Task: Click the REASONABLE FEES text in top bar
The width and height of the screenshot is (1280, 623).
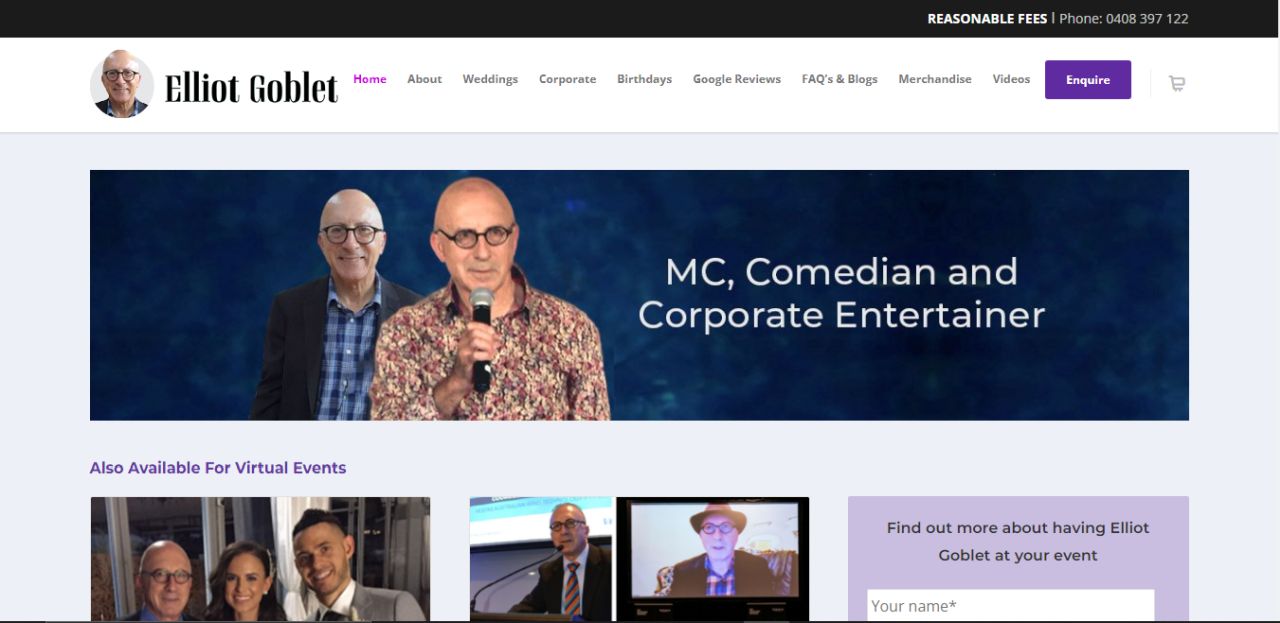Action: [x=987, y=19]
